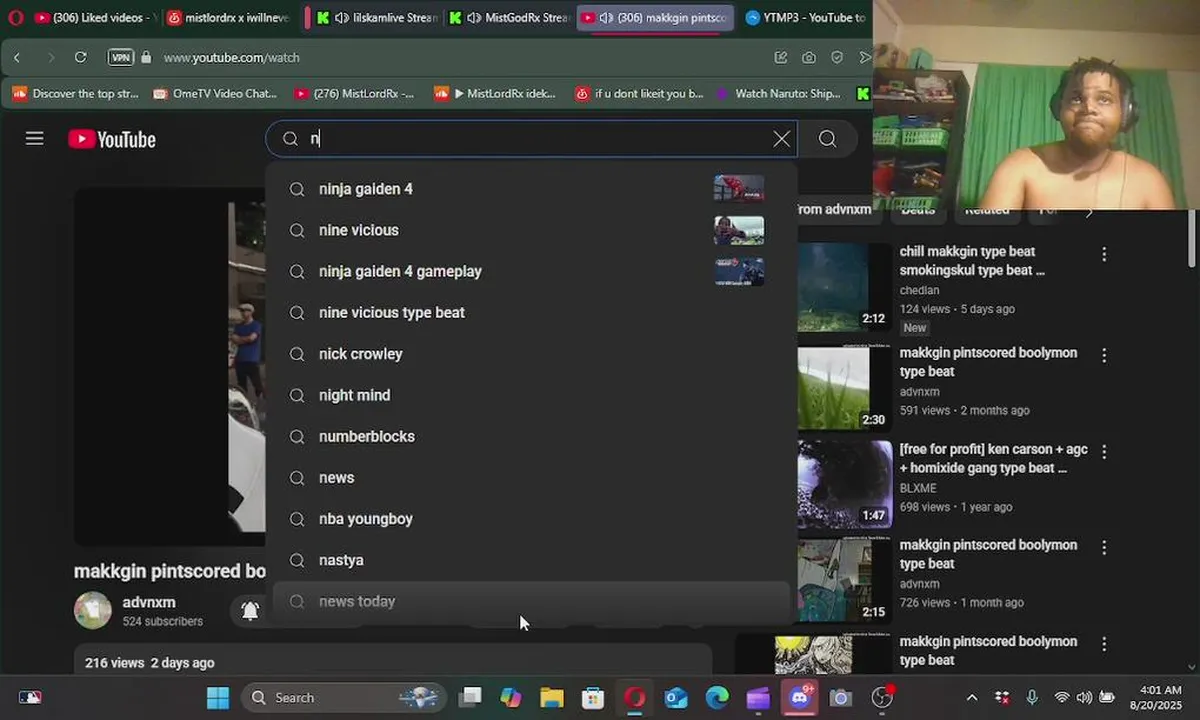The height and width of the screenshot is (720, 1200).
Task: Select suggestion nine vicious
Action: pyautogui.click(x=530, y=230)
